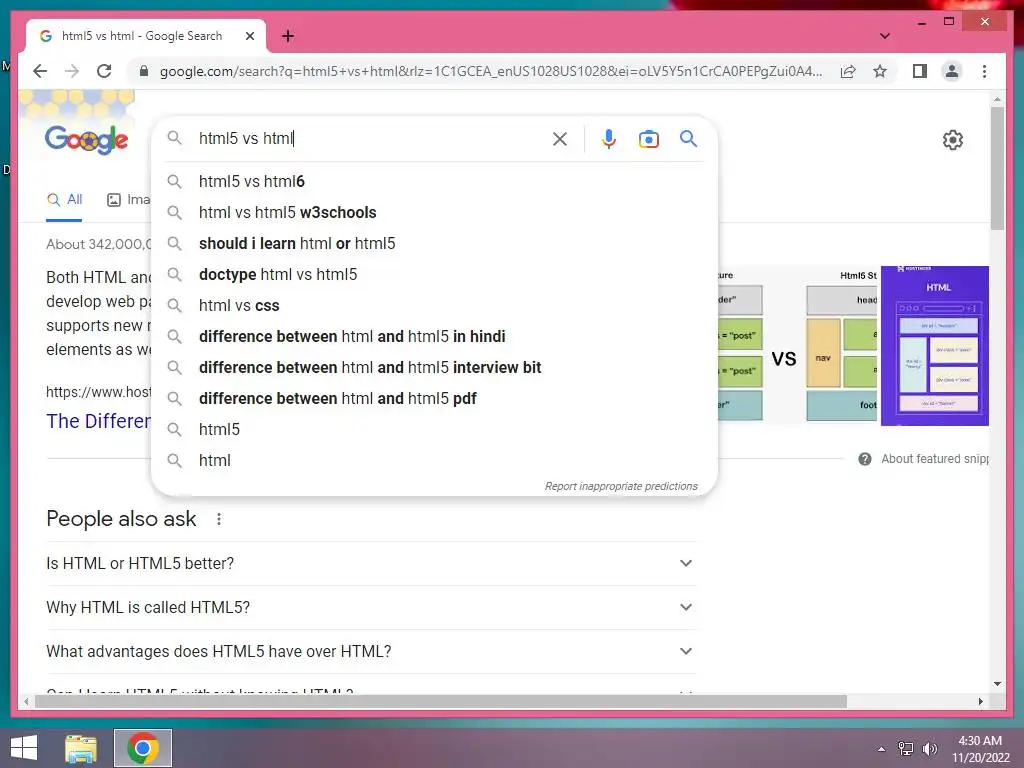Image resolution: width=1024 pixels, height=768 pixels.
Task: Click the About featured snippets help icon
Action: [865, 459]
